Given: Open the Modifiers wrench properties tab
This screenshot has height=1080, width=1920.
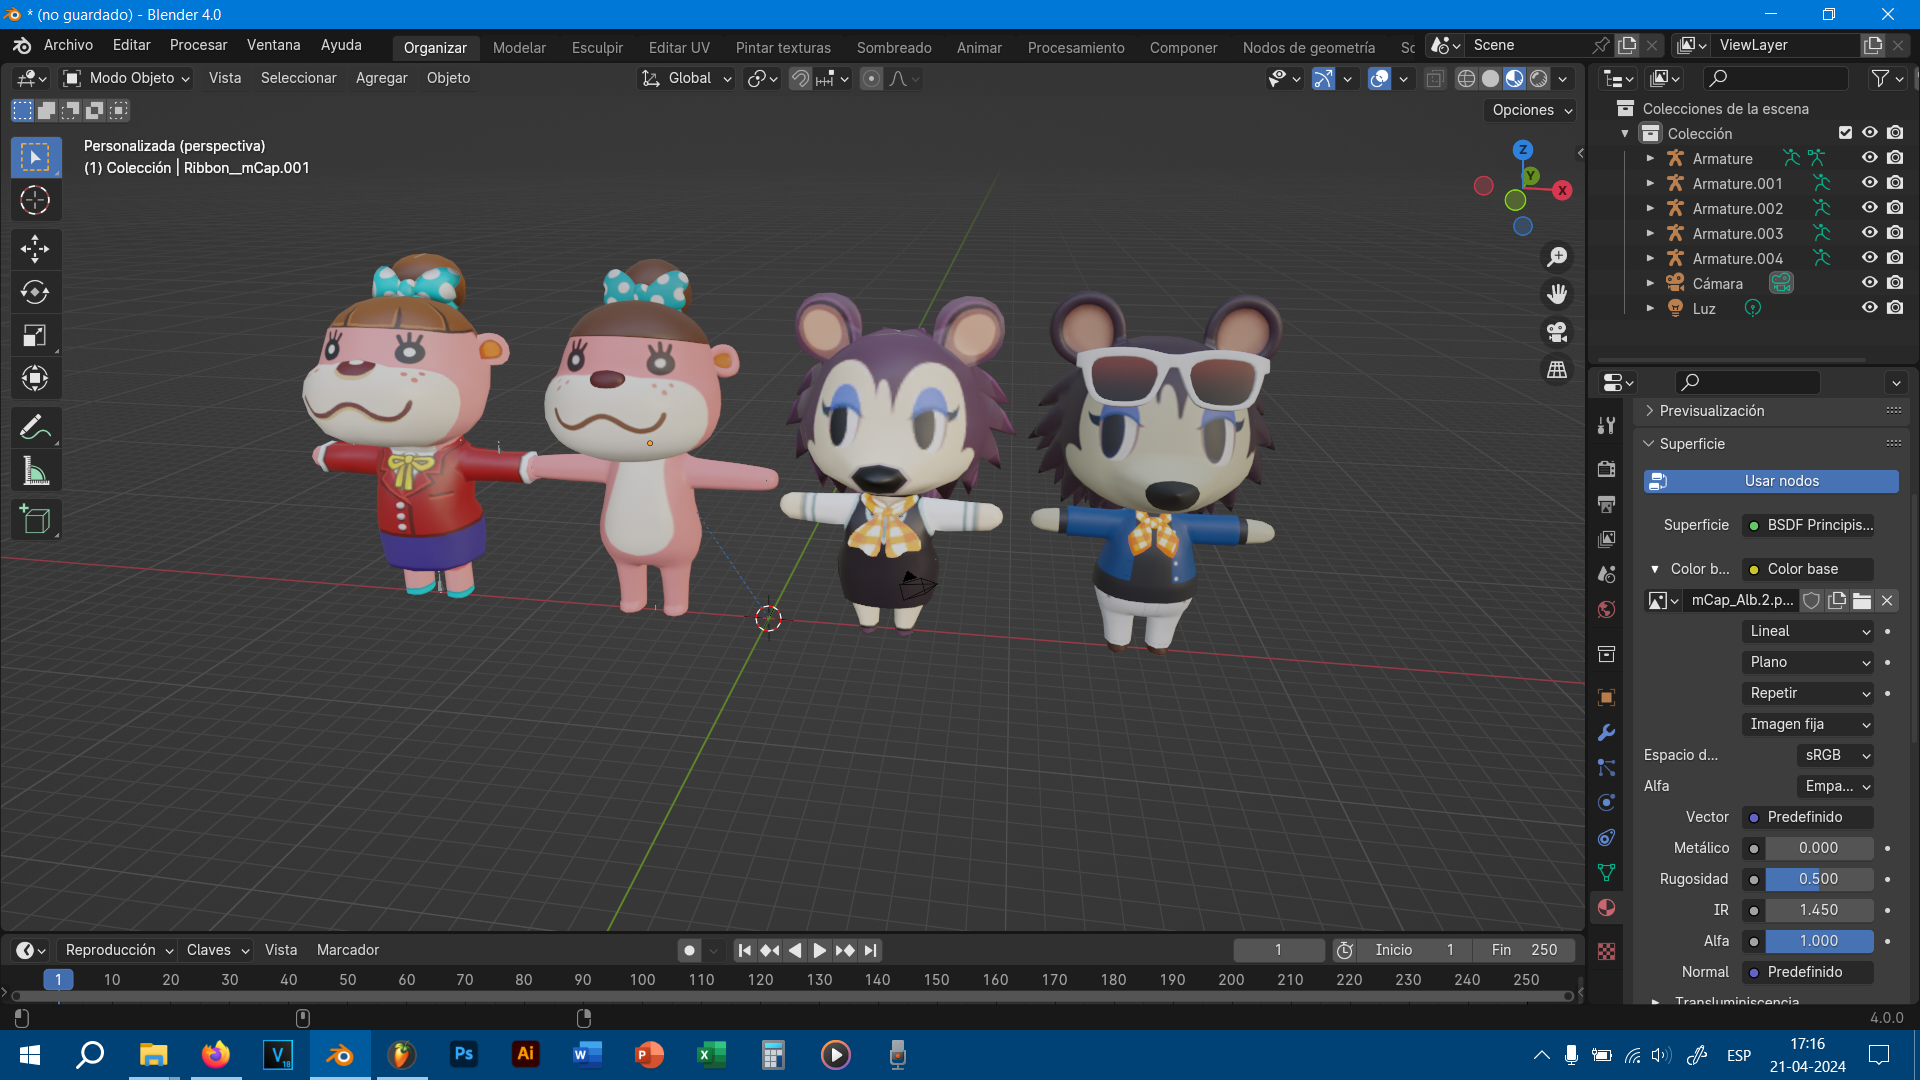Looking at the screenshot, I should pyautogui.click(x=1606, y=732).
